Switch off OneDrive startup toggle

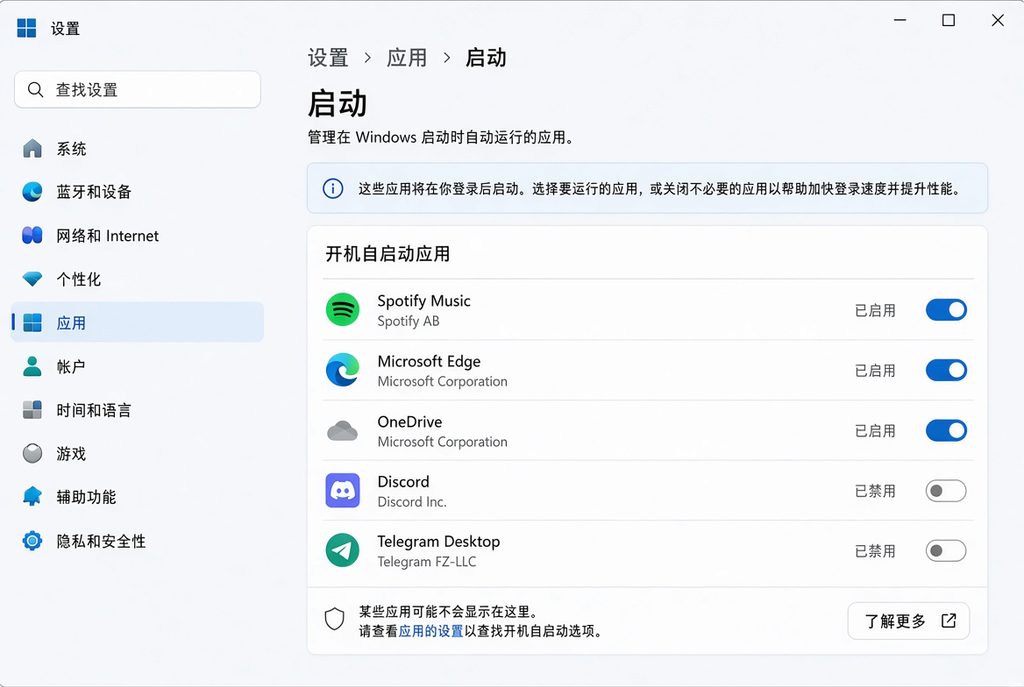pos(946,430)
